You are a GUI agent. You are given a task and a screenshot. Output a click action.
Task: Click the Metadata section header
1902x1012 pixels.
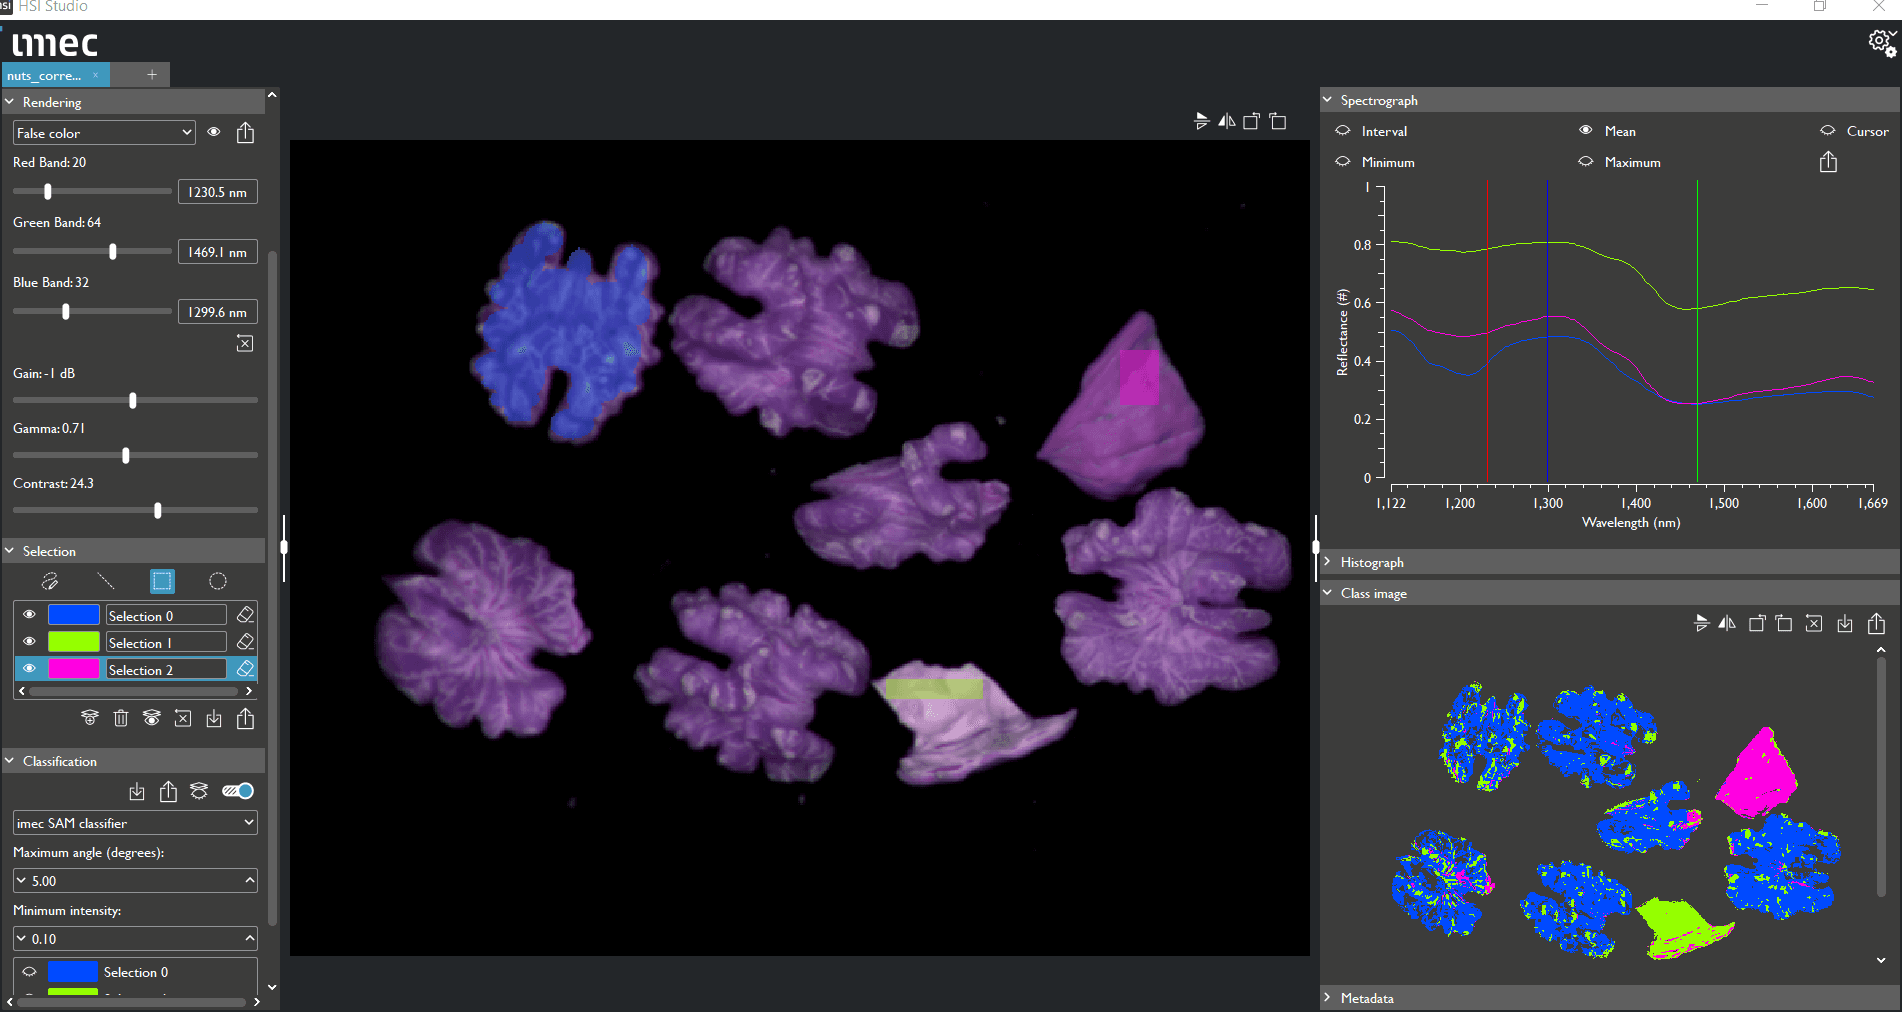(1366, 998)
